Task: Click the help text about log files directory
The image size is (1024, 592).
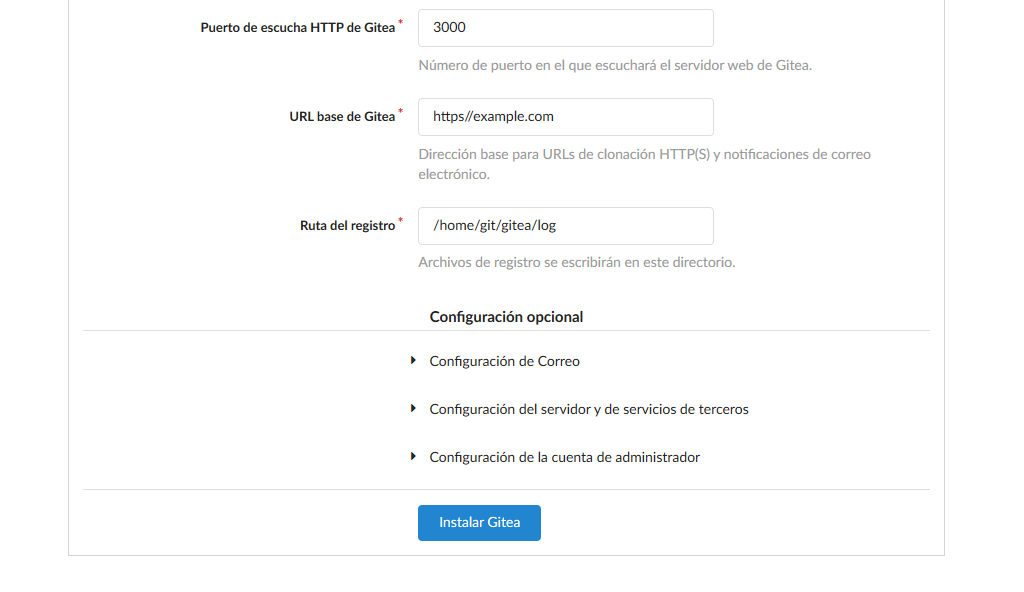Action: [576, 263]
